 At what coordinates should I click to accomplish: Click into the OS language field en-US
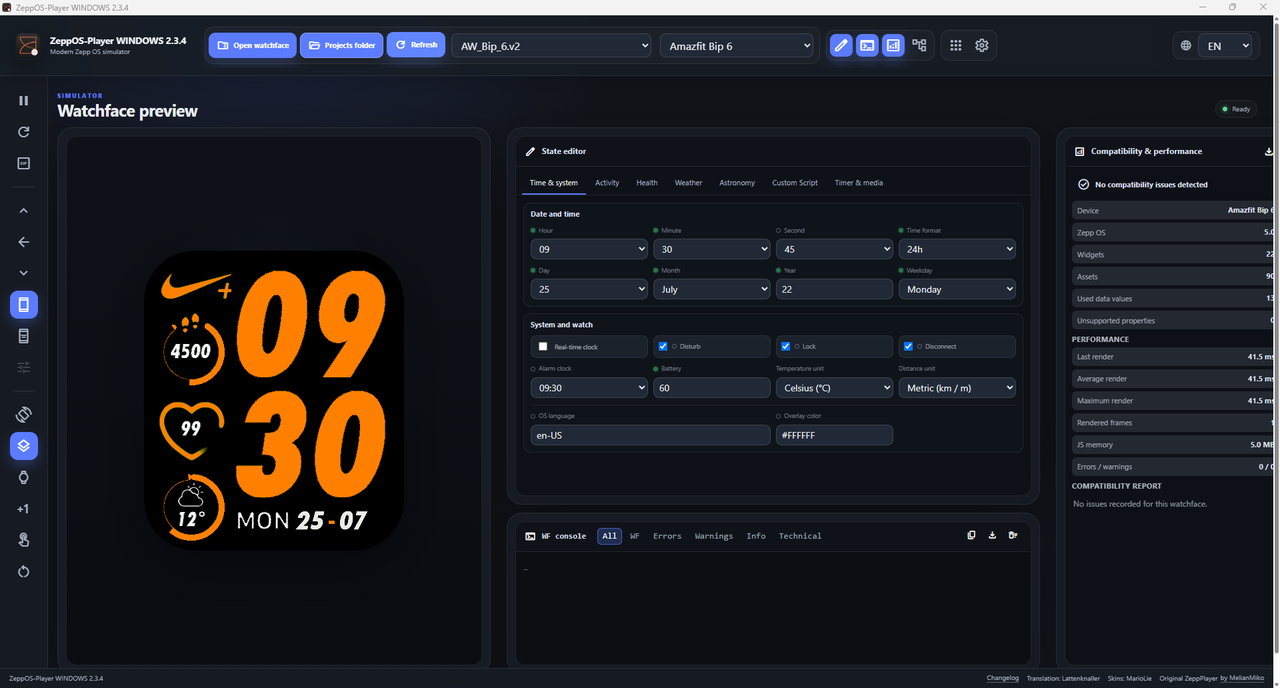point(650,435)
